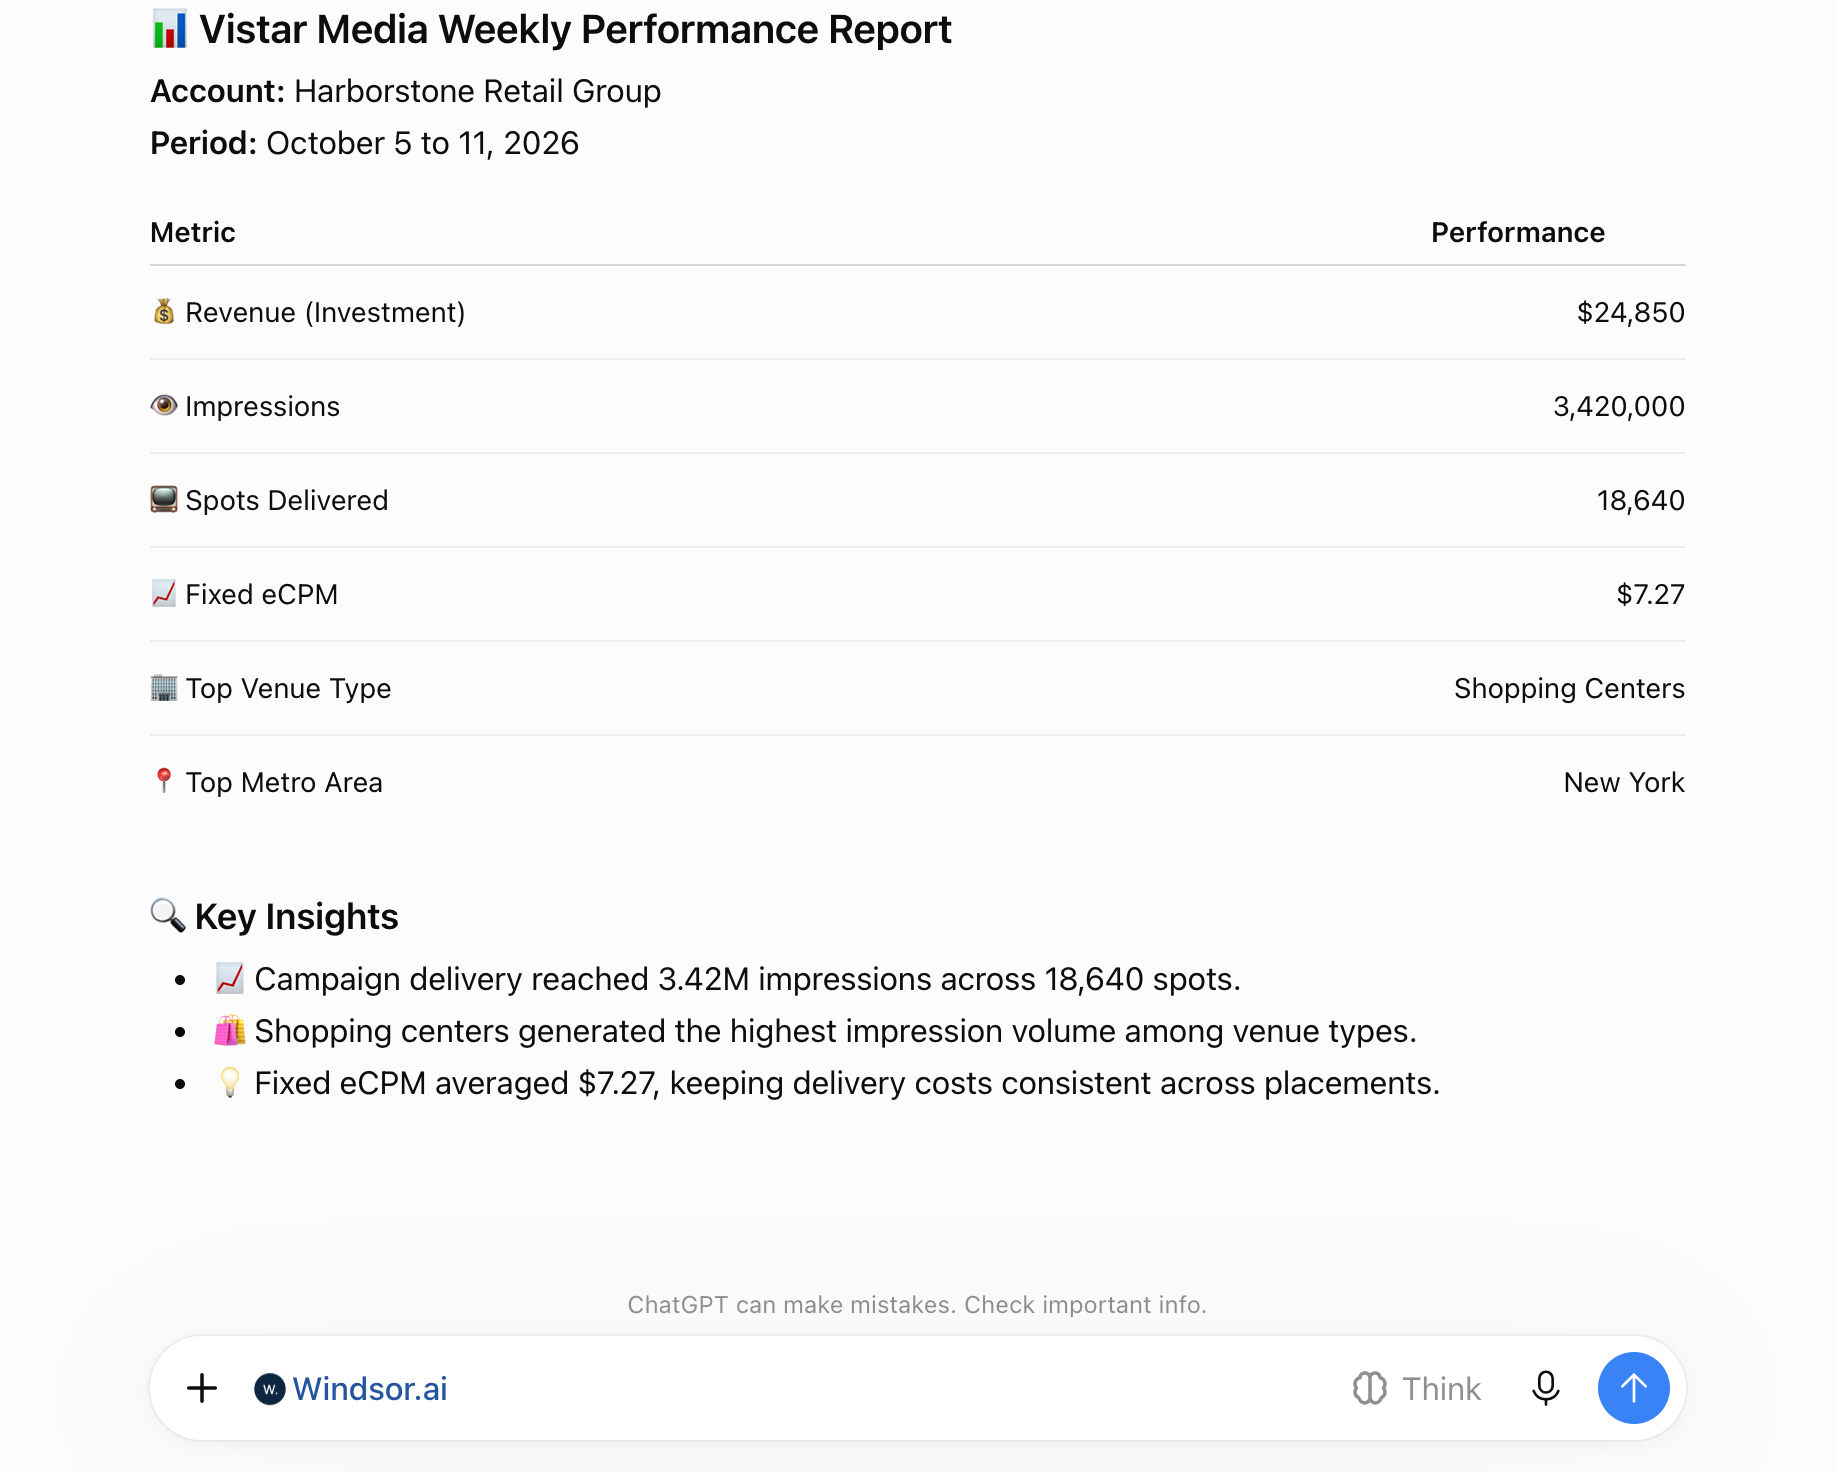The height and width of the screenshot is (1472, 1836).
Task: Click the Performance column header
Action: (x=1518, y=232)
